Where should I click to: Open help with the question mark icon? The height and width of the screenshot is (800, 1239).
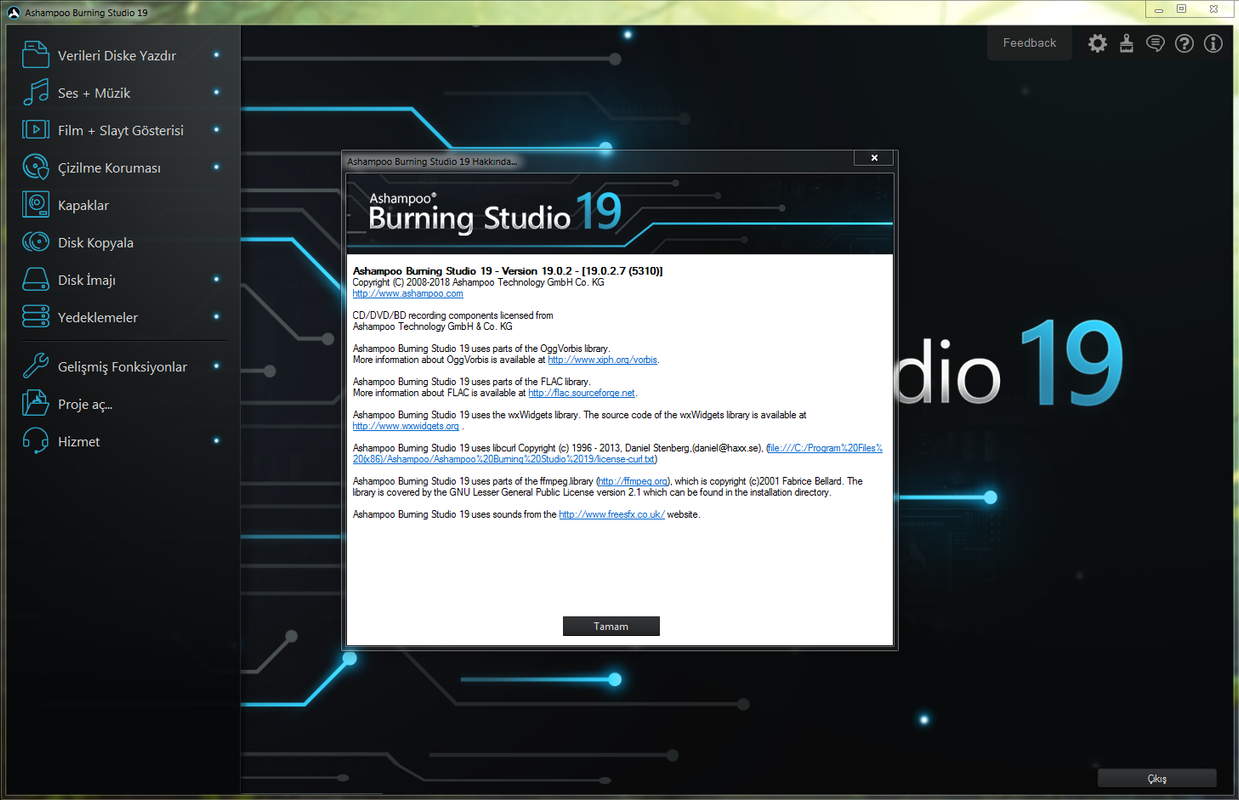(x=1184, y=43)
